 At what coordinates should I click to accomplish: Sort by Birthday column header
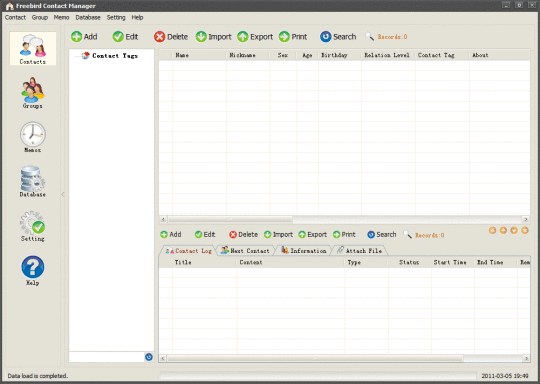point(340,55)
